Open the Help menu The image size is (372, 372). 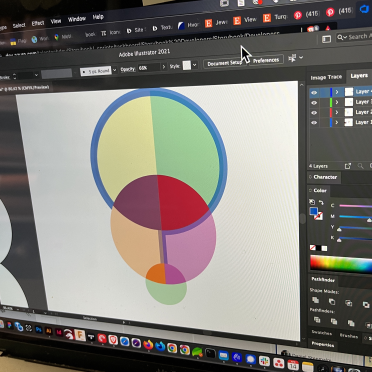tap(98, 17)
